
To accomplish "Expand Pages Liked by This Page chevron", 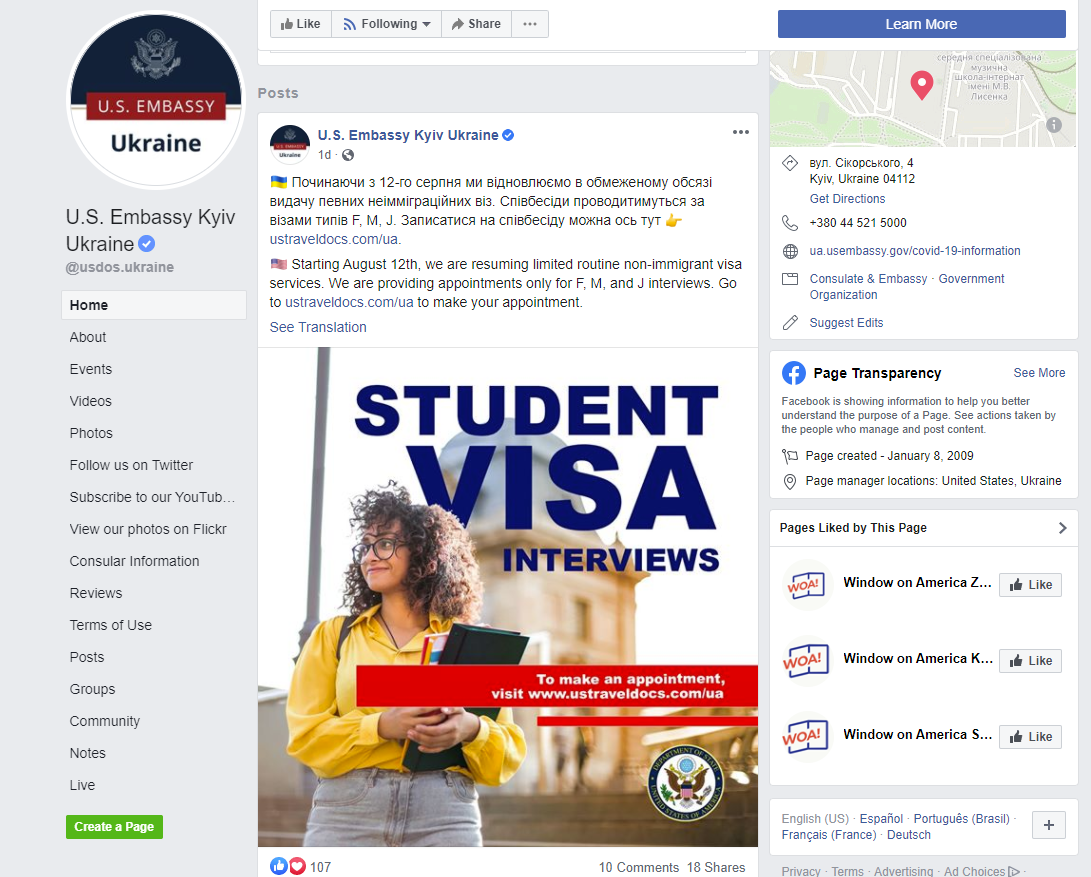I will 1062,528.
